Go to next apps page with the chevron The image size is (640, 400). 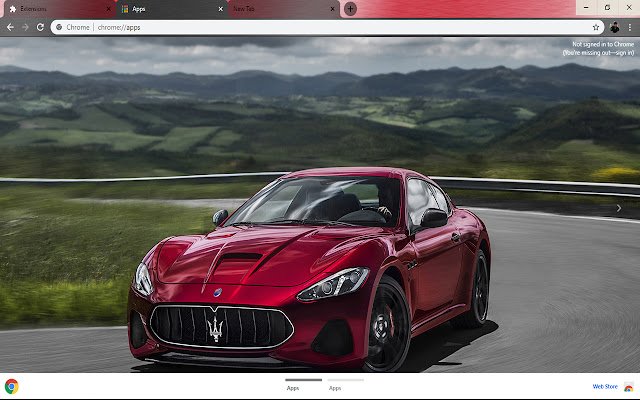tap(619, 208)
